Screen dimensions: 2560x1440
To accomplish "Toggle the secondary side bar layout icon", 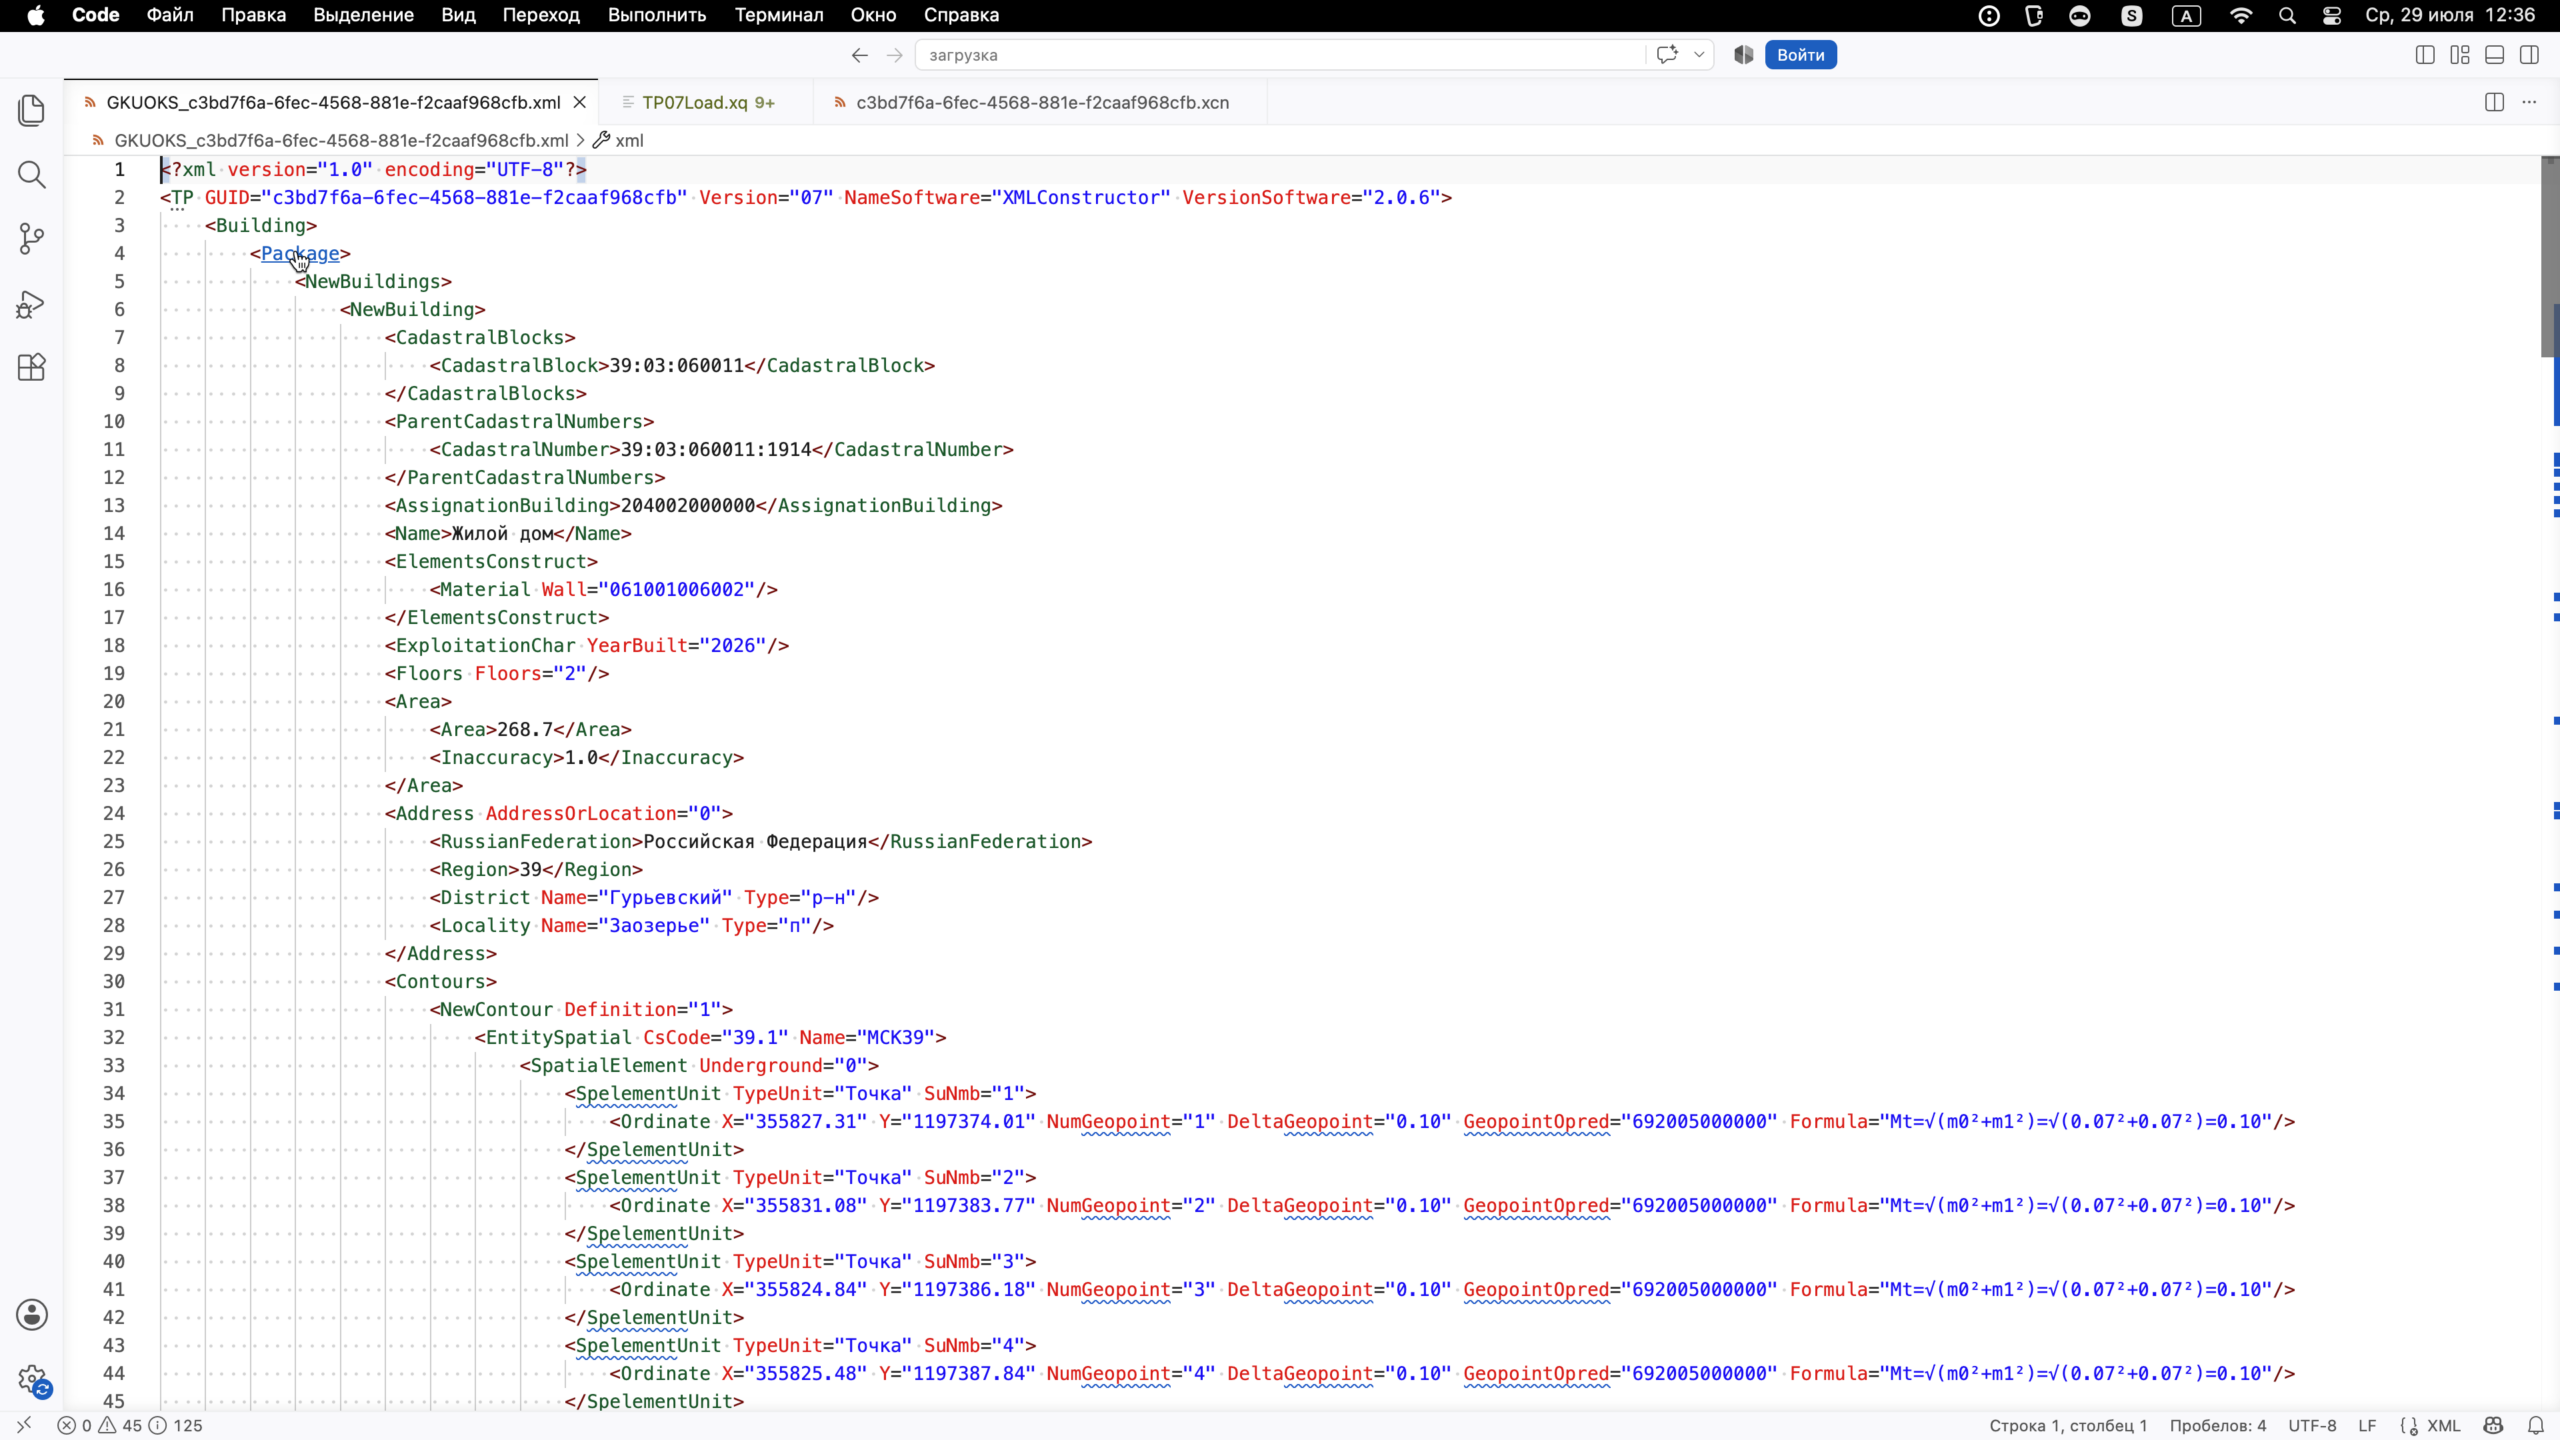I will point(2530,55).
